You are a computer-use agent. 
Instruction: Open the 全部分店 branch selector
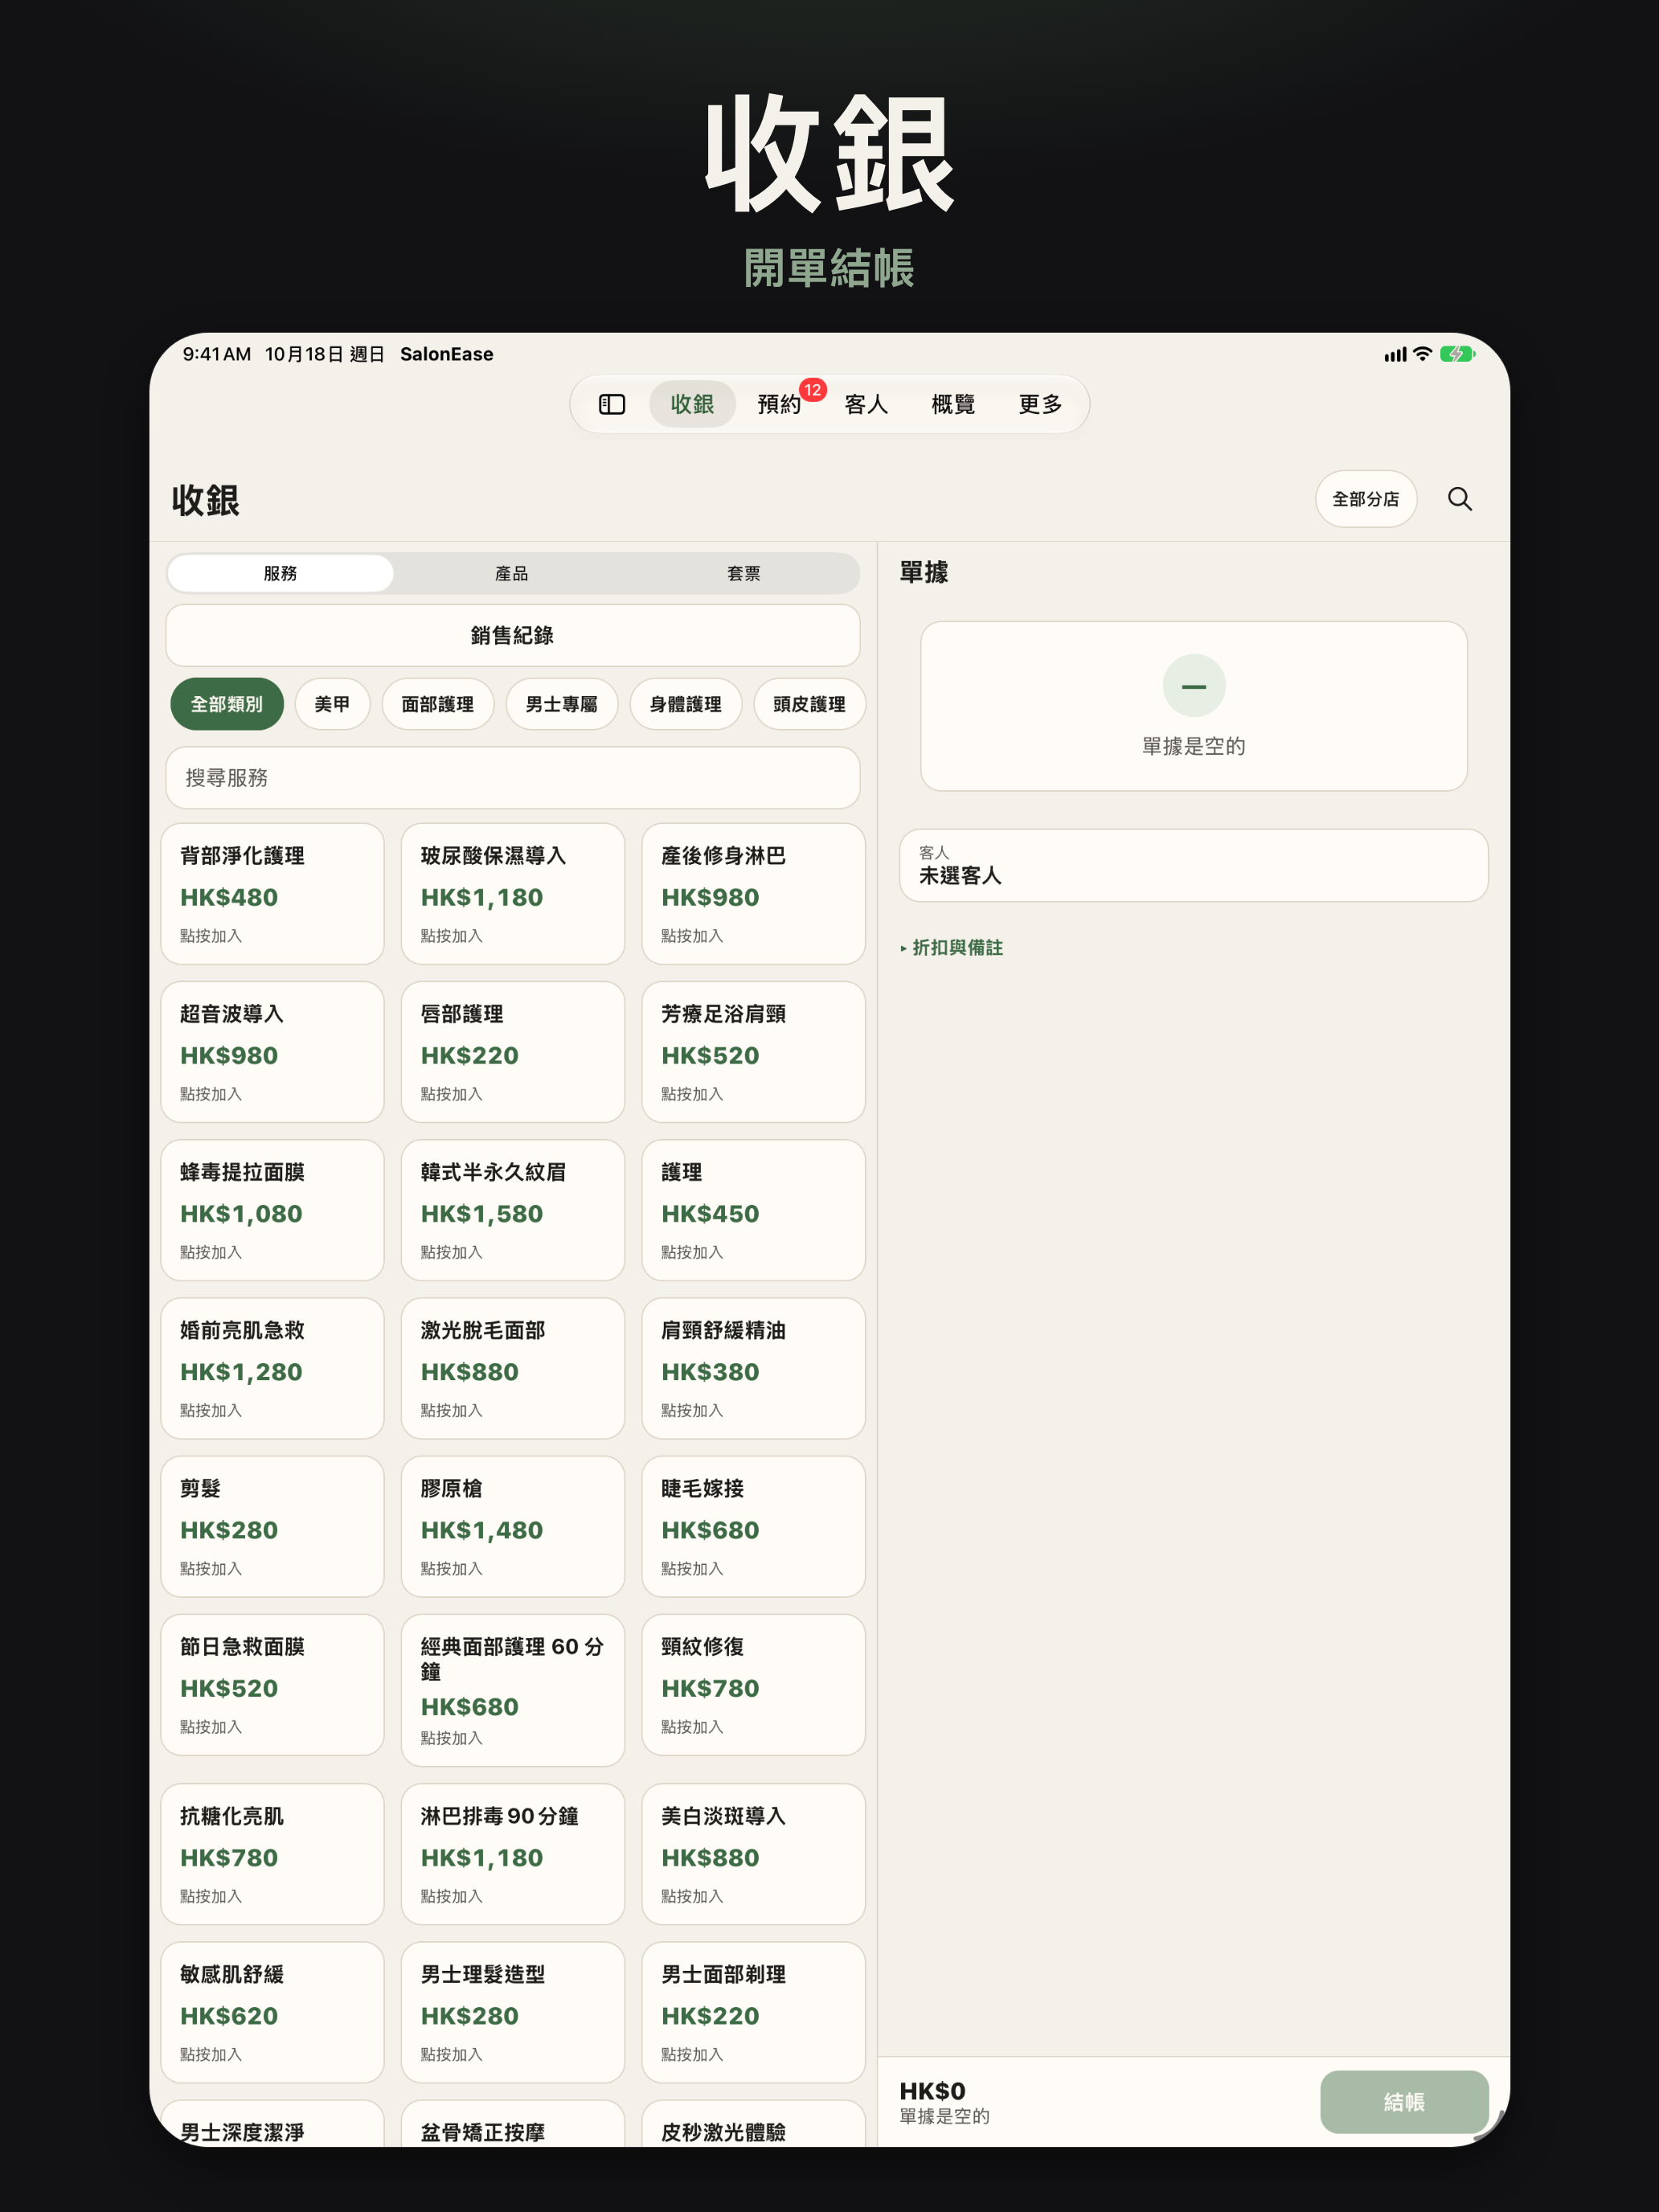1366,499
